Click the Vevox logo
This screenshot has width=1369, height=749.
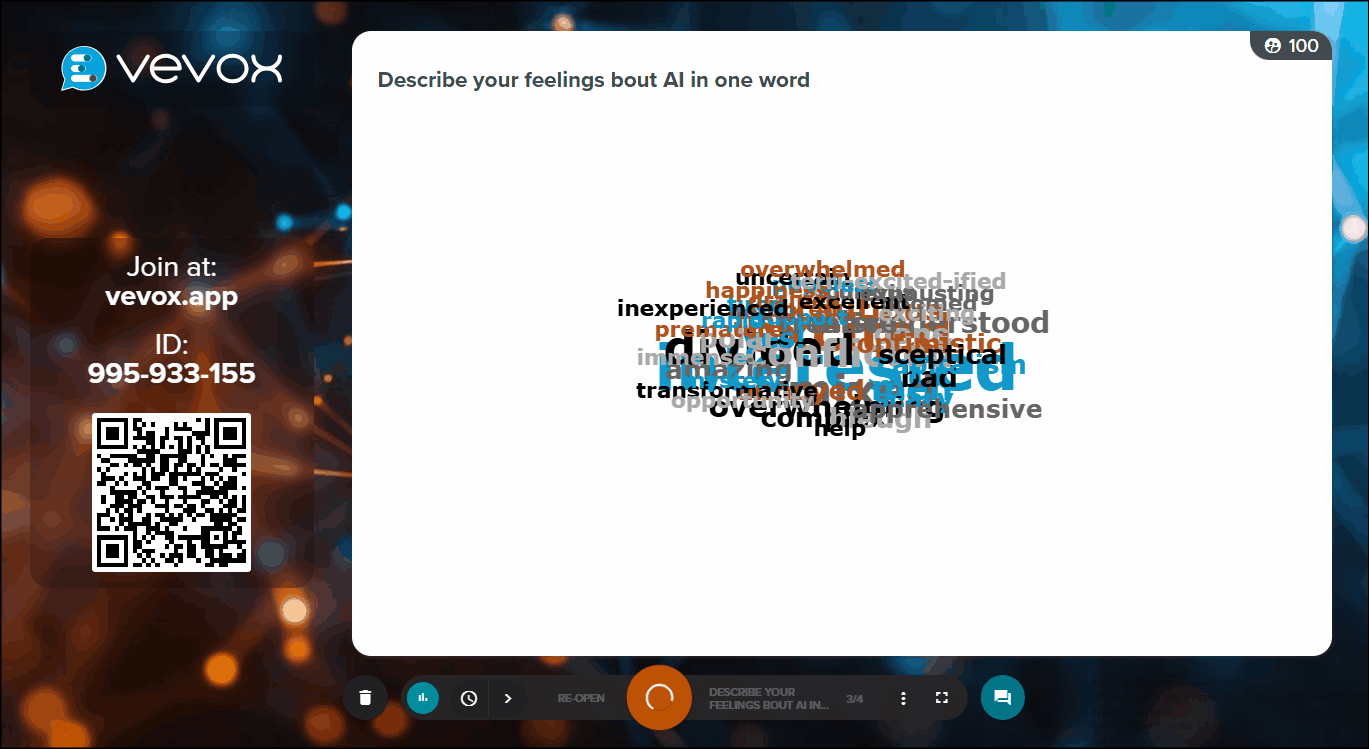tap(172, 68)
